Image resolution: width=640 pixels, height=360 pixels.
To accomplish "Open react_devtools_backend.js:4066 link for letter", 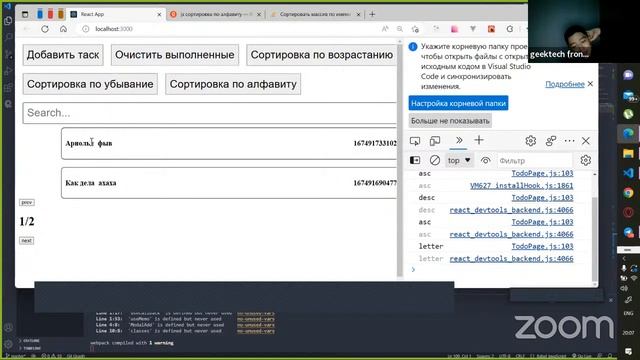I will click(511, 259).
